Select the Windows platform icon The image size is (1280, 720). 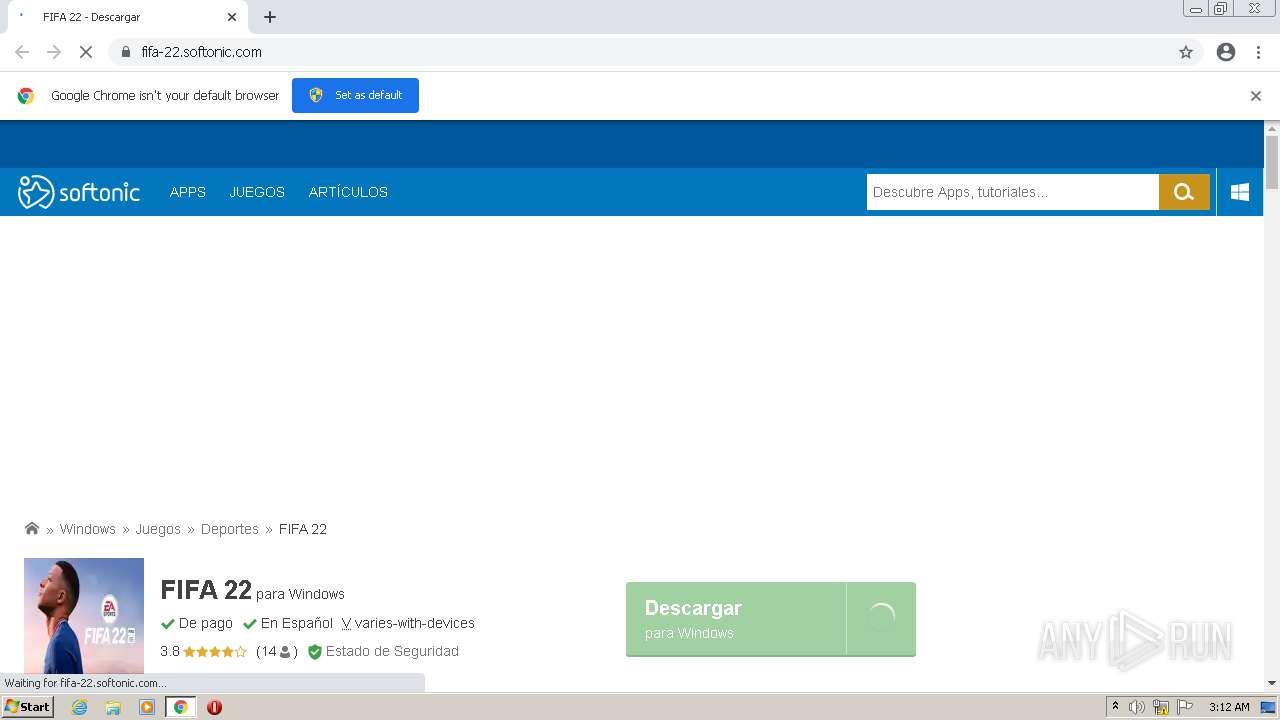[1240, 192]
